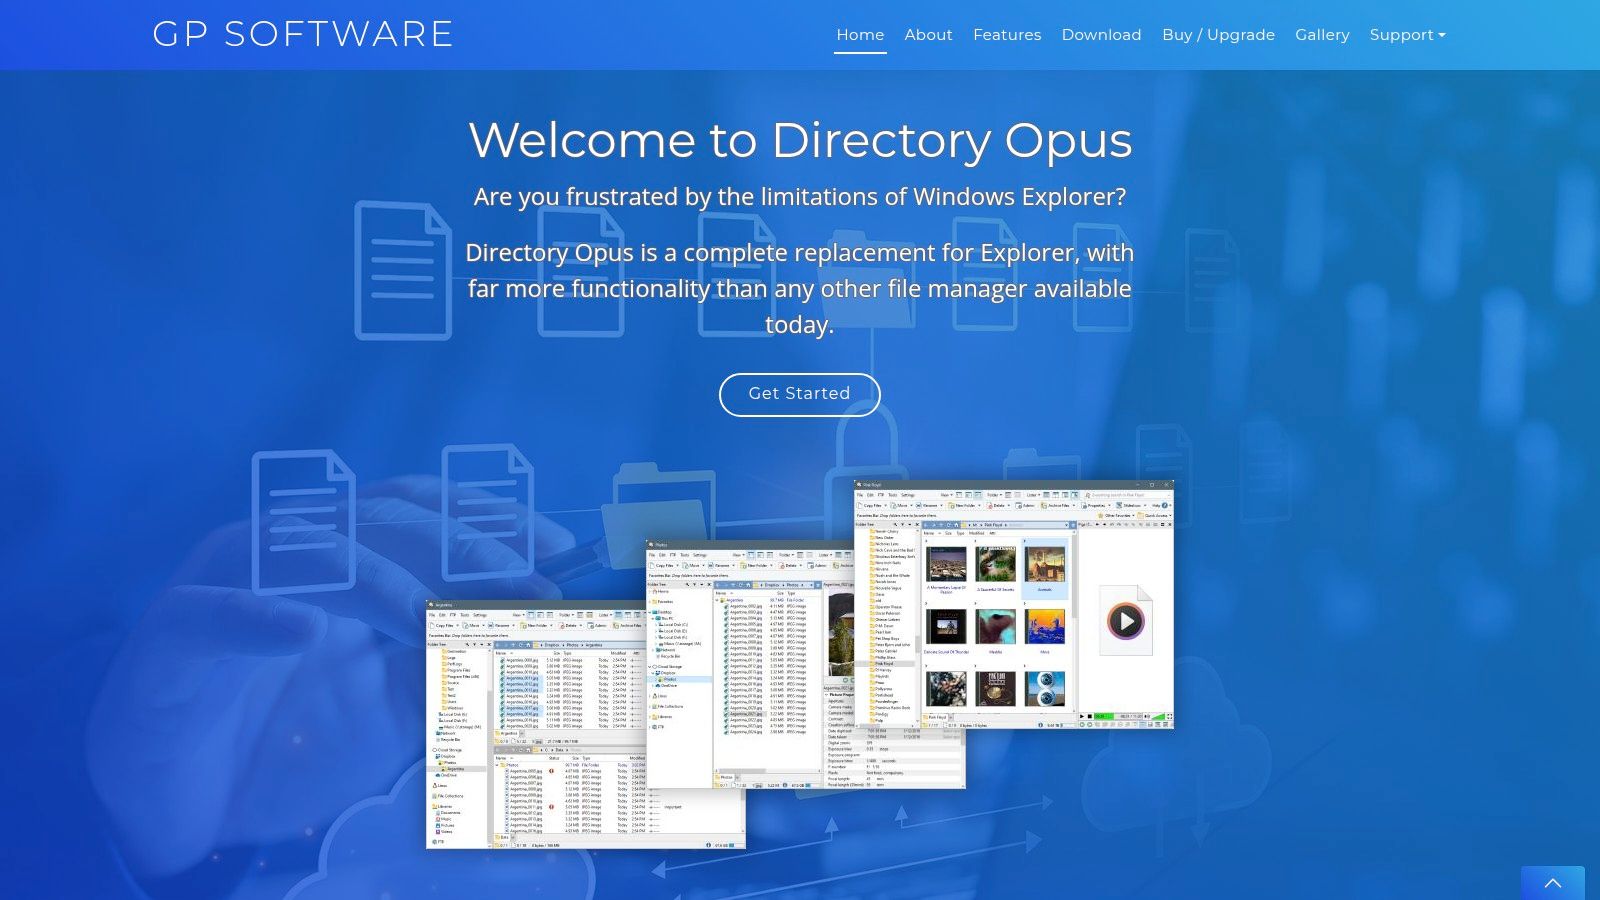Click the Pulse album cover with eyes
The image size is (1600, 900).
(x=1045, y=689)
